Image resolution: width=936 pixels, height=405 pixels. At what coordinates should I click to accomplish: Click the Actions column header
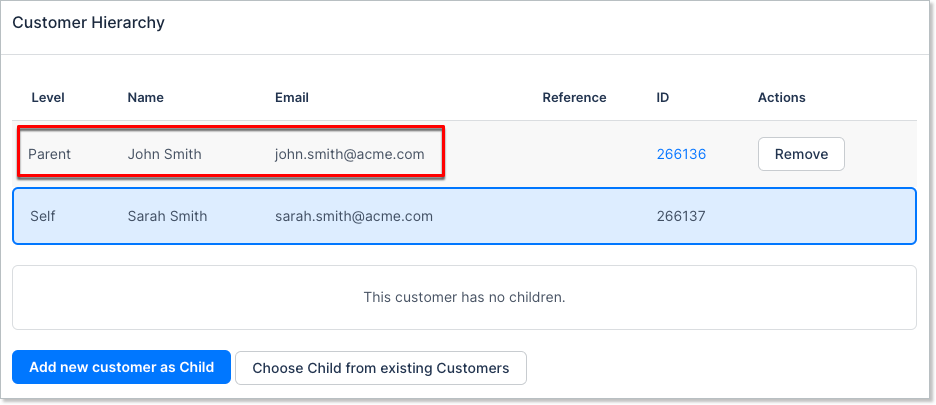coord(781,97)
